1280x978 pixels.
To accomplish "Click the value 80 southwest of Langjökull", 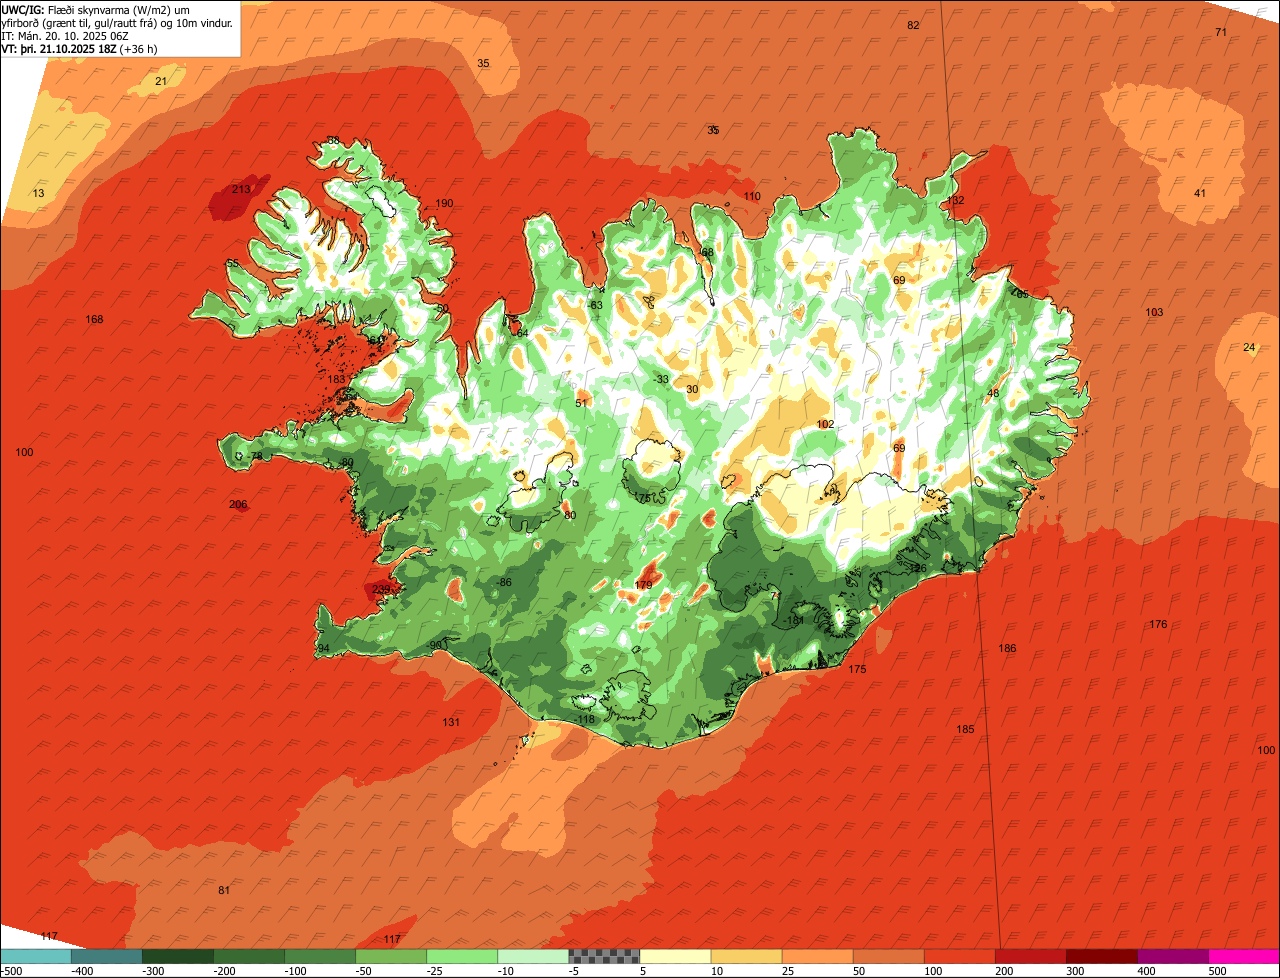I will pyautogui.click(x=570, y=515).
